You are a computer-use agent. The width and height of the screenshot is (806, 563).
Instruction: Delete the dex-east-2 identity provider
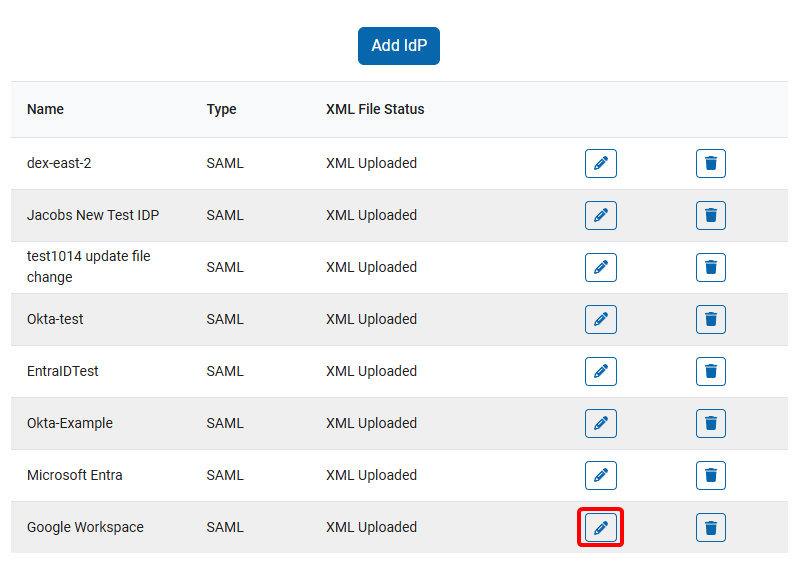pos(710,163)
